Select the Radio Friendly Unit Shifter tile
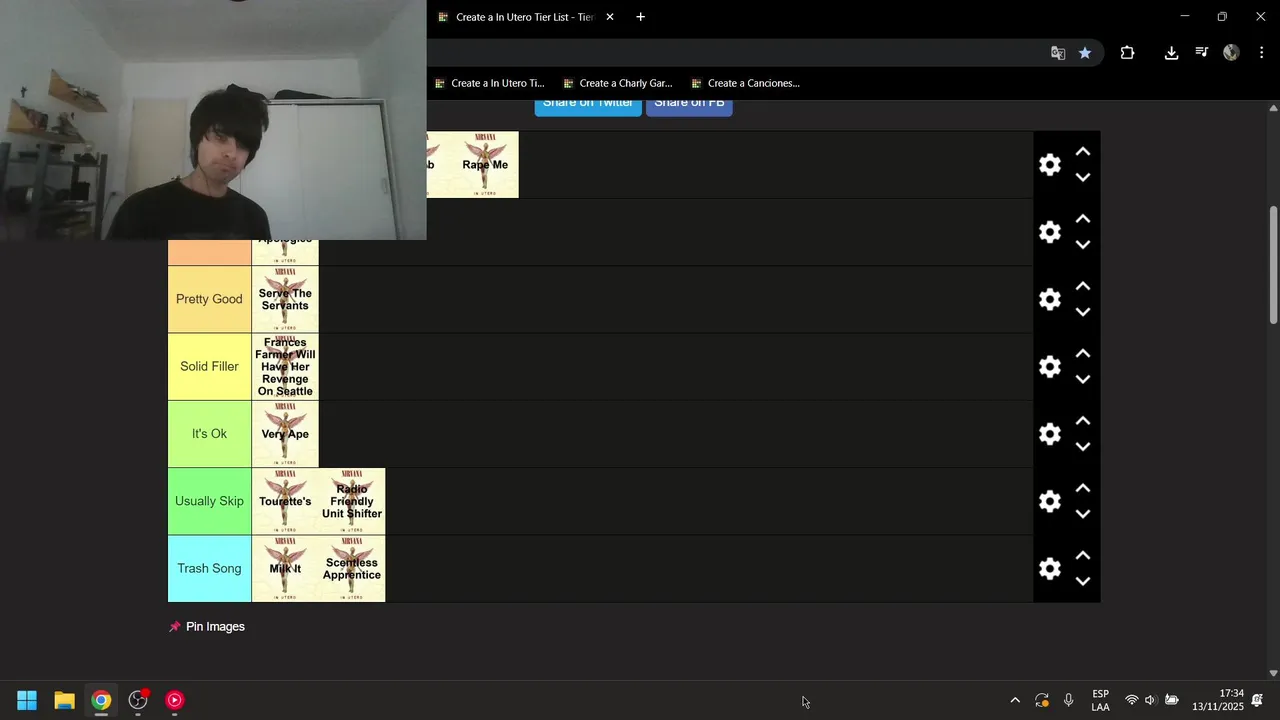Viewport: 1280px width, 720px height. 352,501
